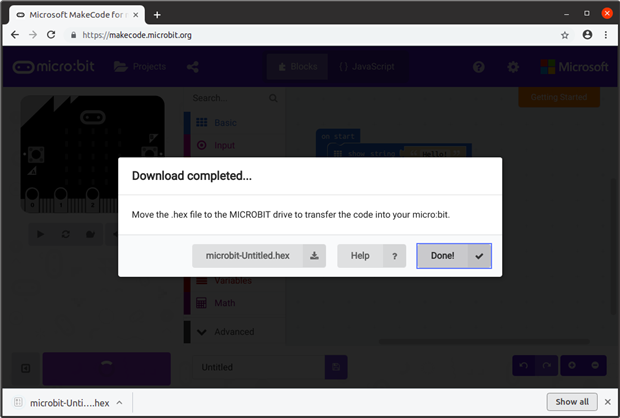Click the Getting Started button
Screen dimensions: 620x418
point(559,97)
